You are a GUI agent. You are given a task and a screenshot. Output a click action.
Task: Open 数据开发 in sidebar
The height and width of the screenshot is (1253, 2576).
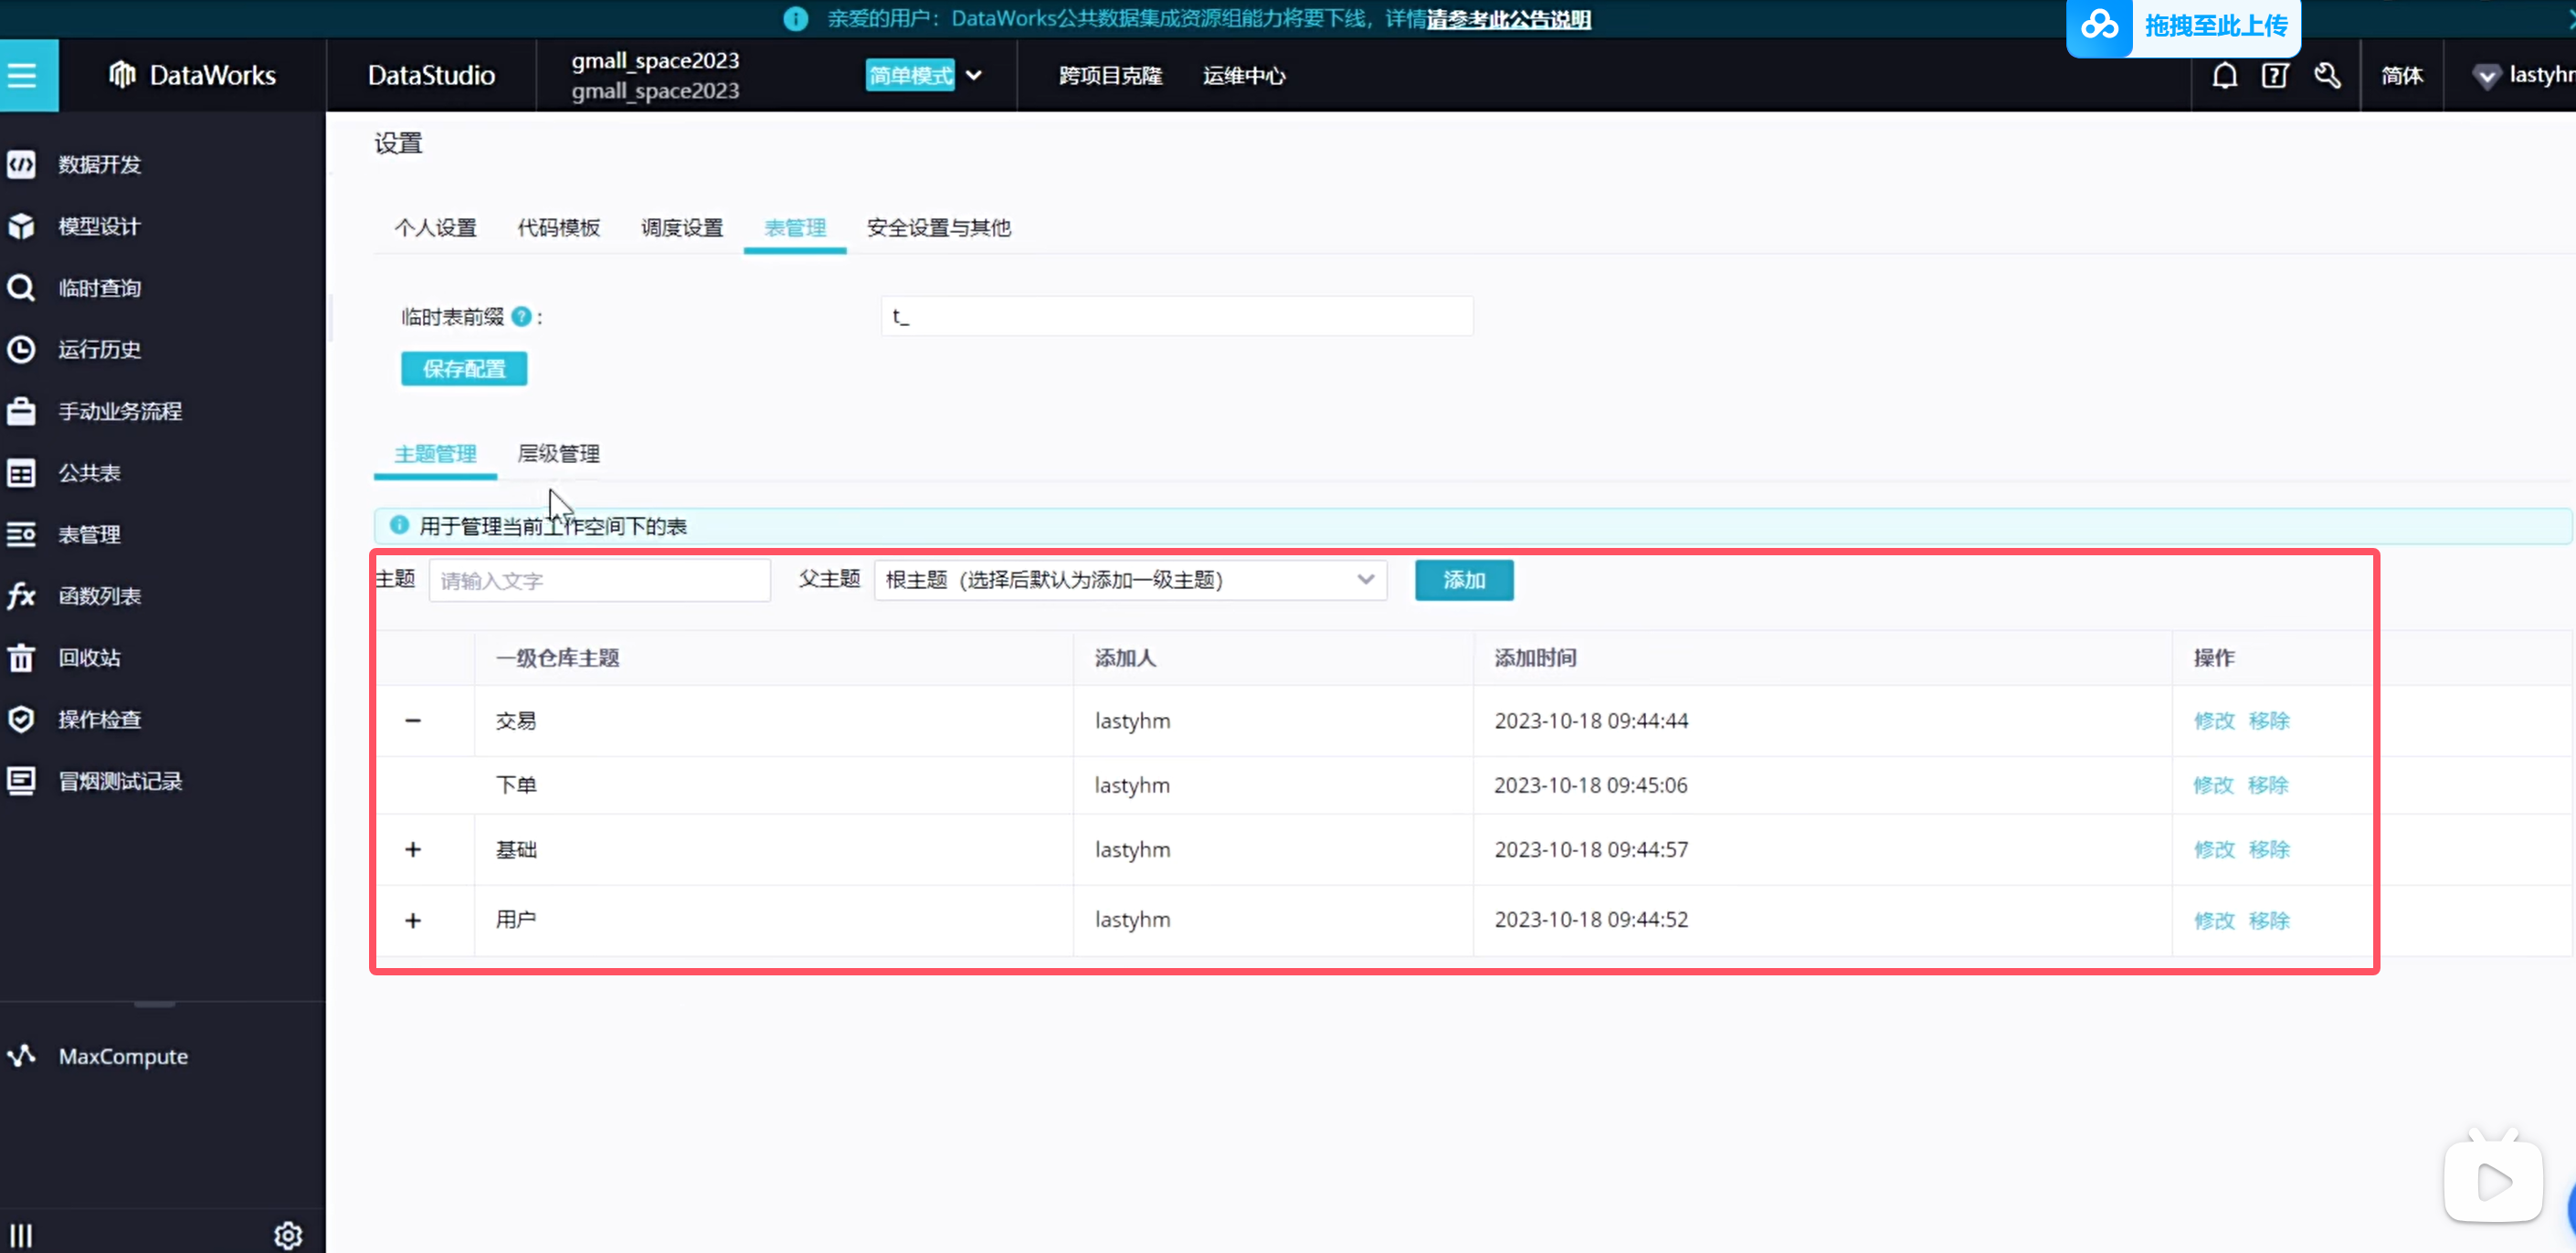pyautogui.click(x=99, y=164)
